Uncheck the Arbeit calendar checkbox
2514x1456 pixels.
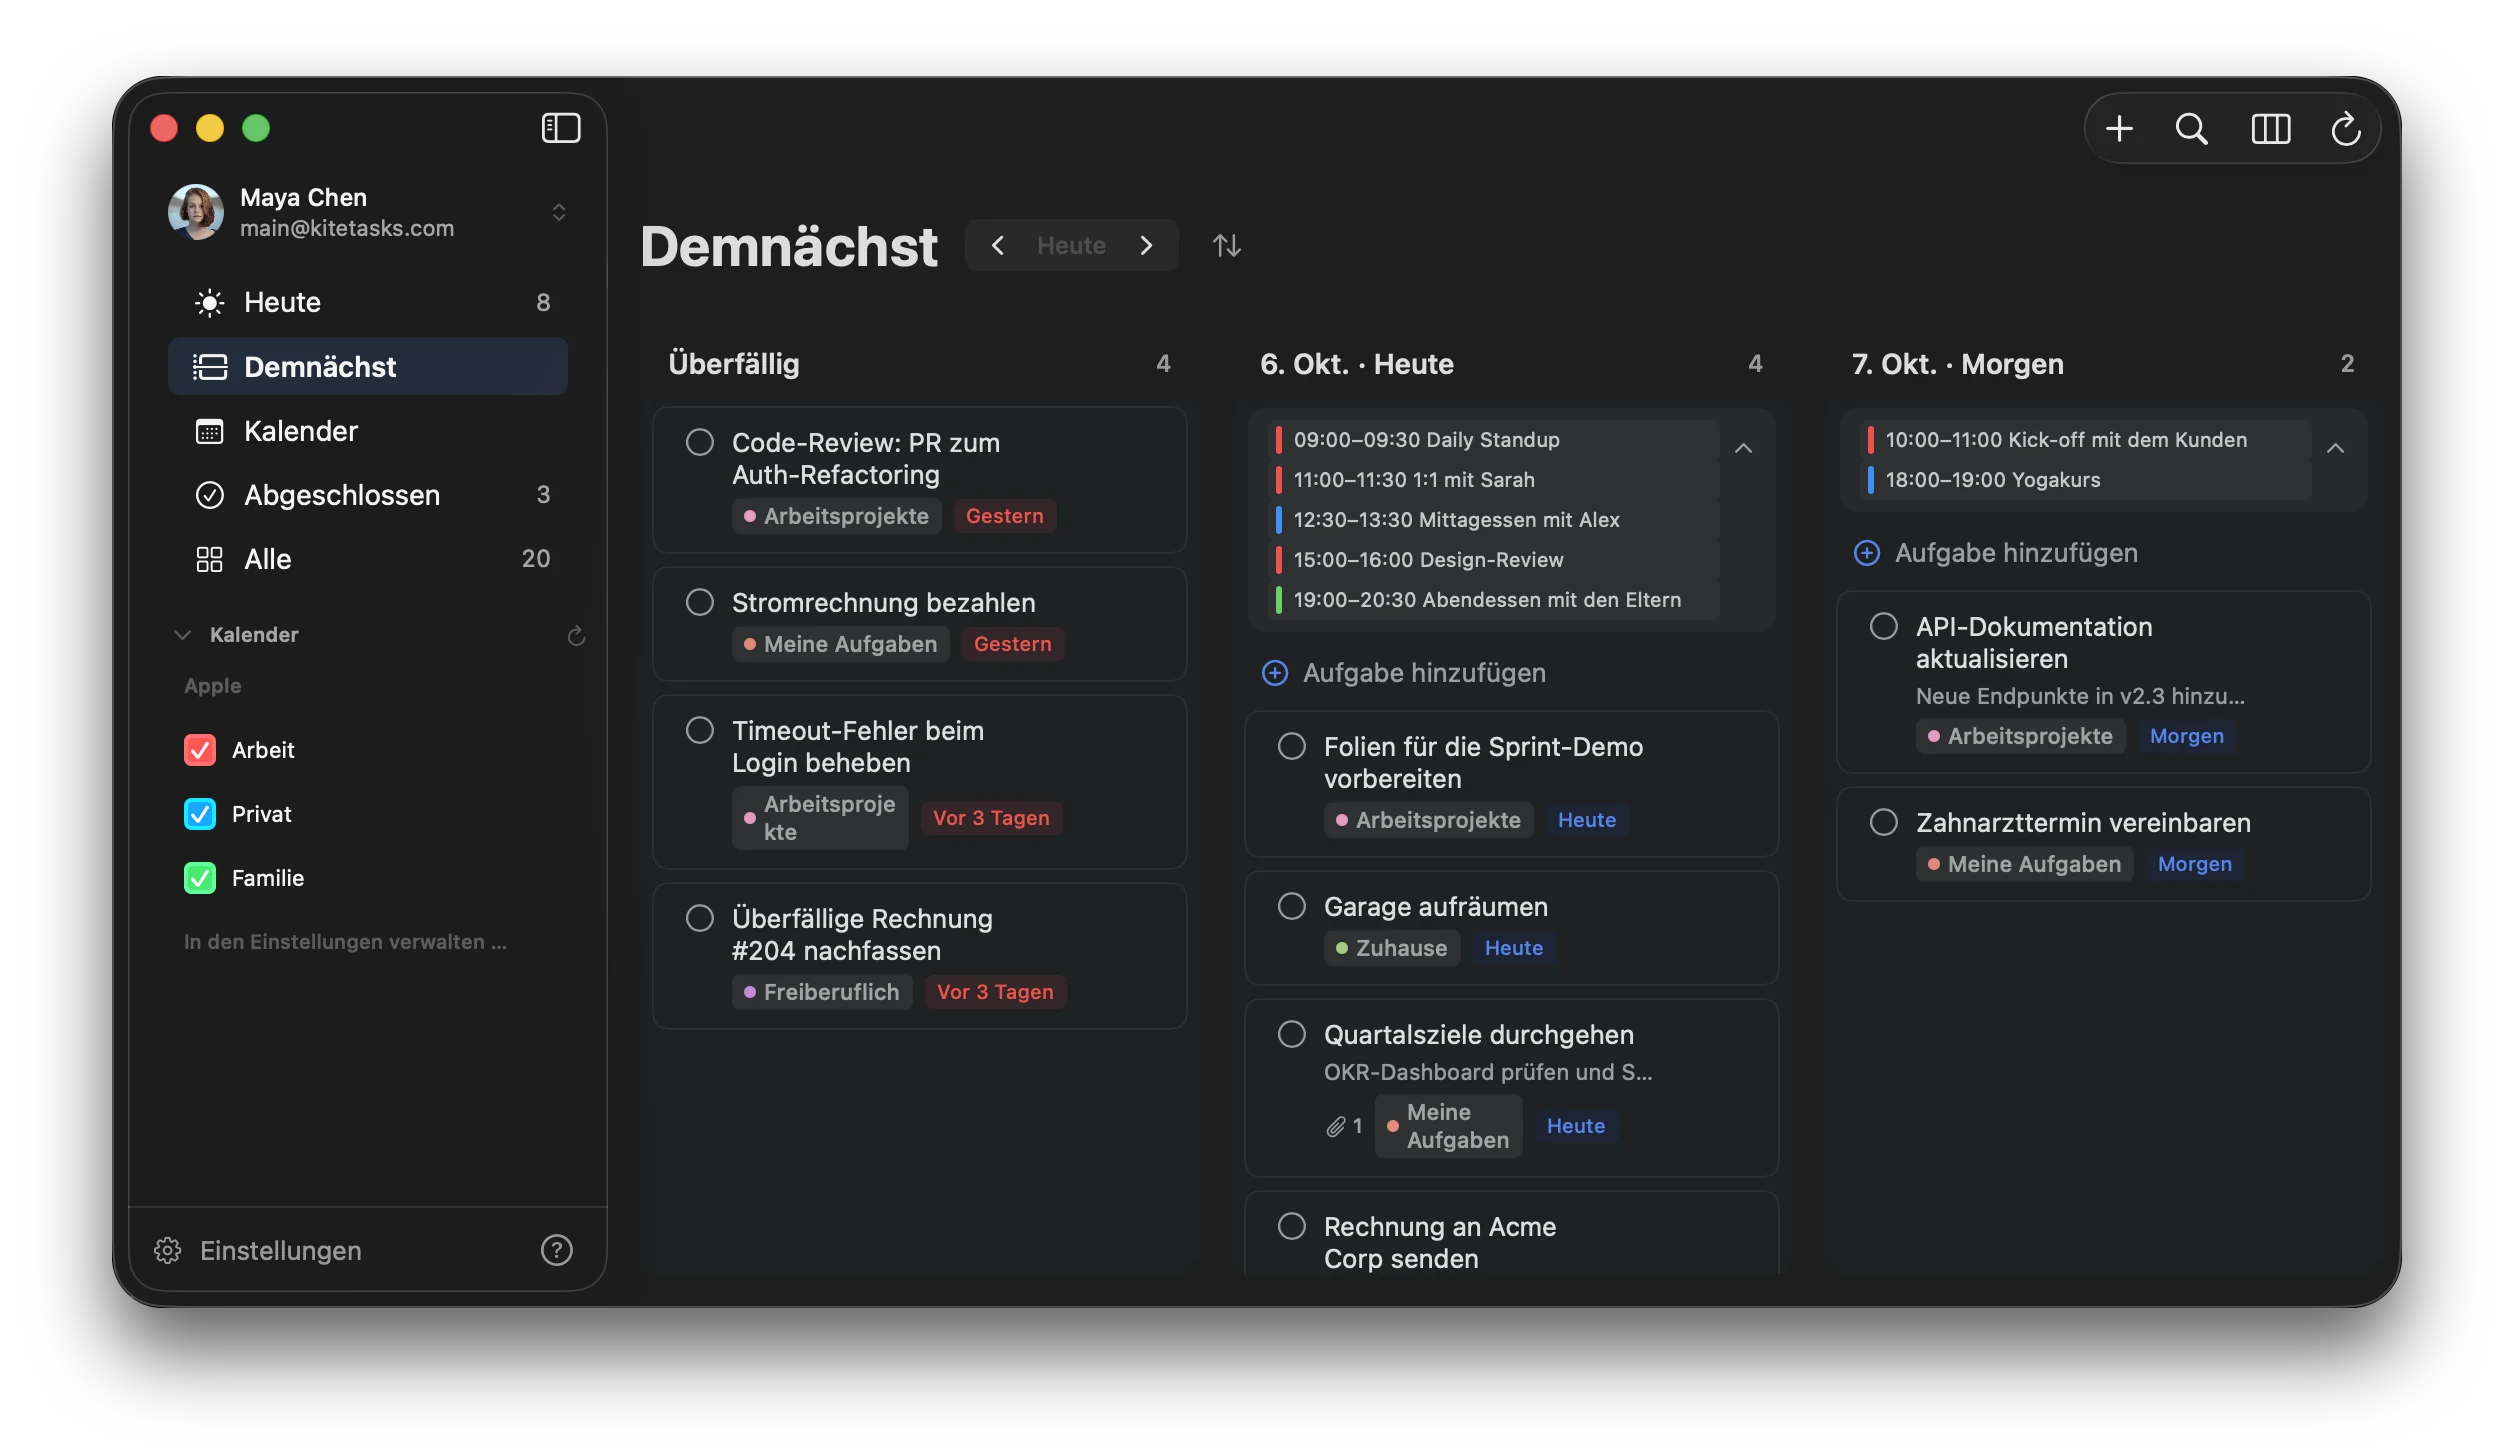(x=200, y=750)
